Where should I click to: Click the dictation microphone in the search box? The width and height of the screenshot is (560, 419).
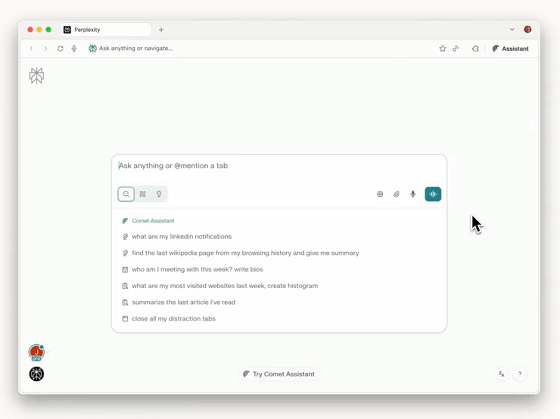click(413, 194)
